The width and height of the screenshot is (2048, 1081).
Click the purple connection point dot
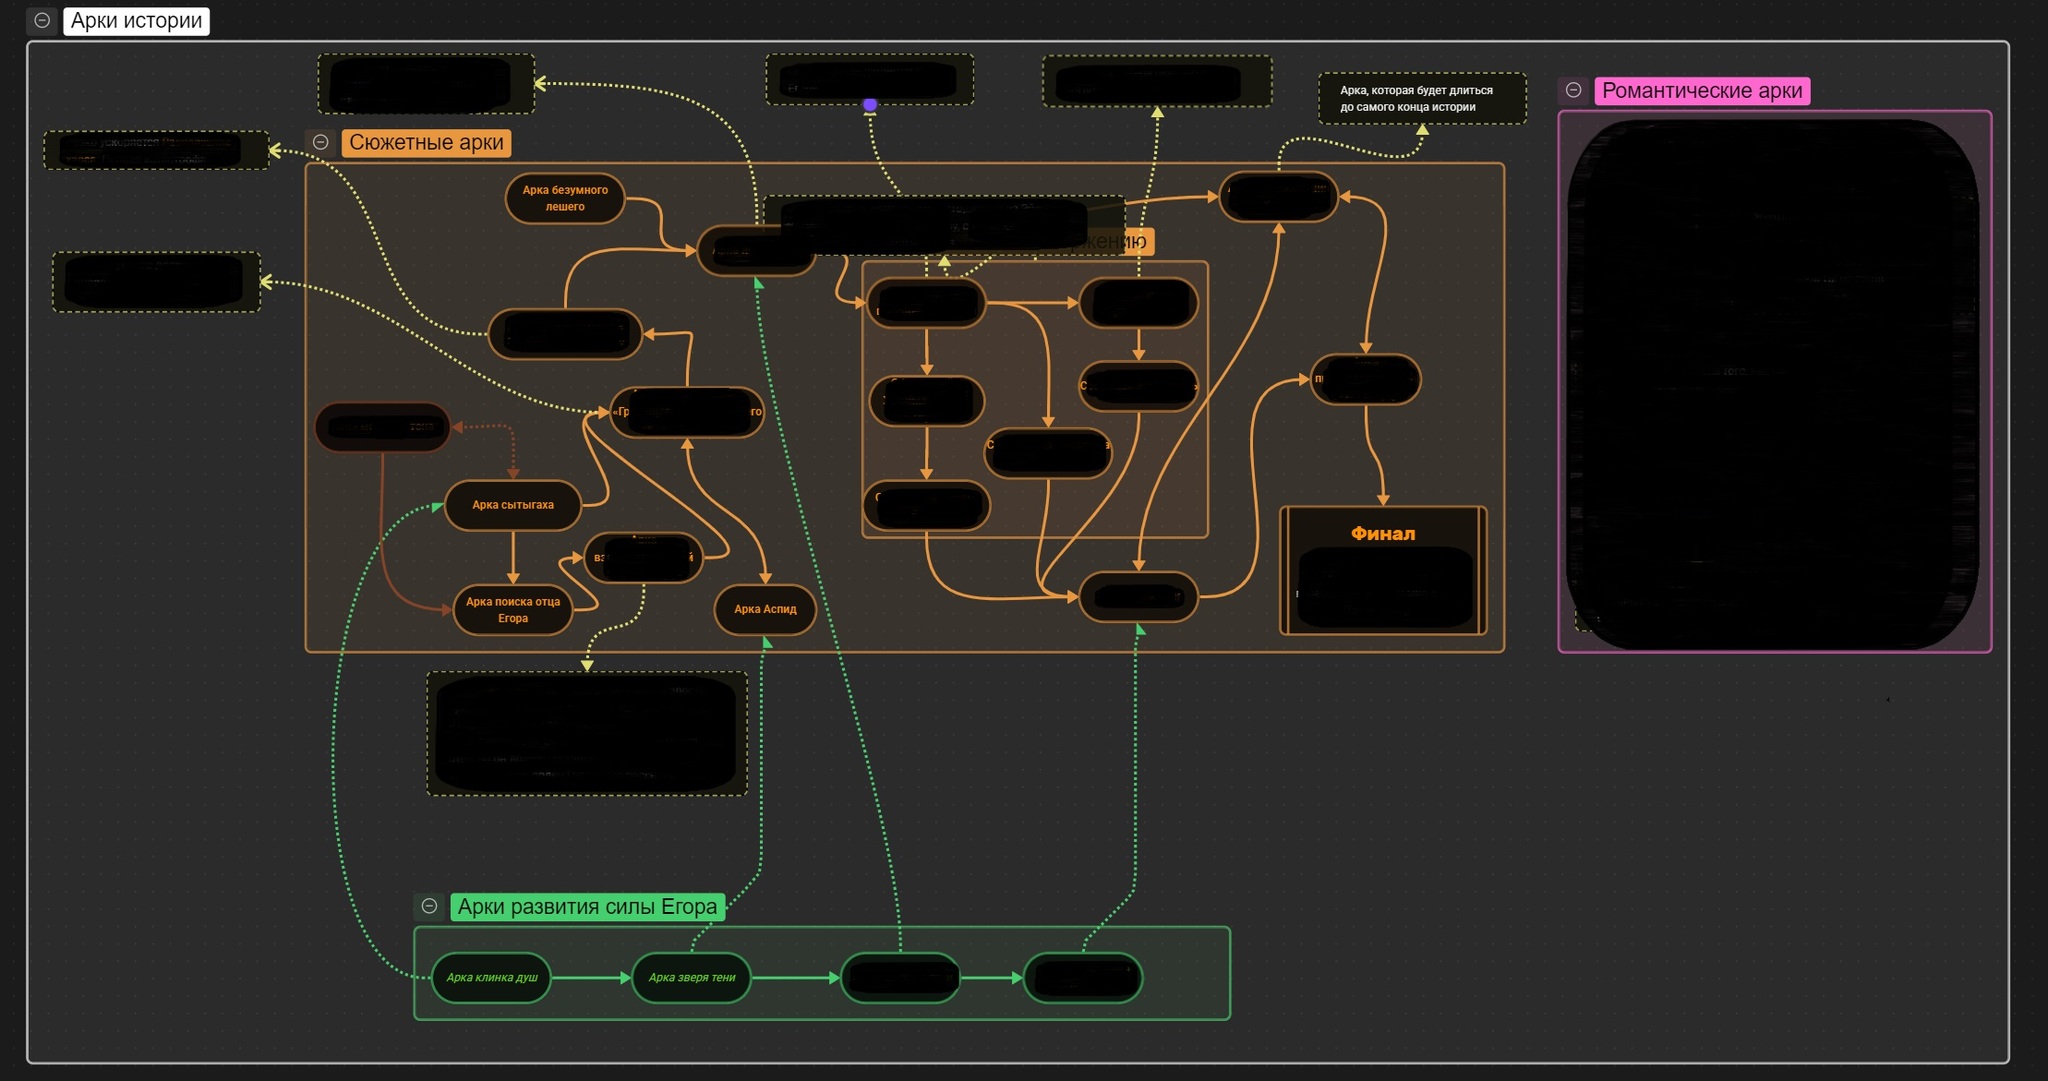coord(870,104)
